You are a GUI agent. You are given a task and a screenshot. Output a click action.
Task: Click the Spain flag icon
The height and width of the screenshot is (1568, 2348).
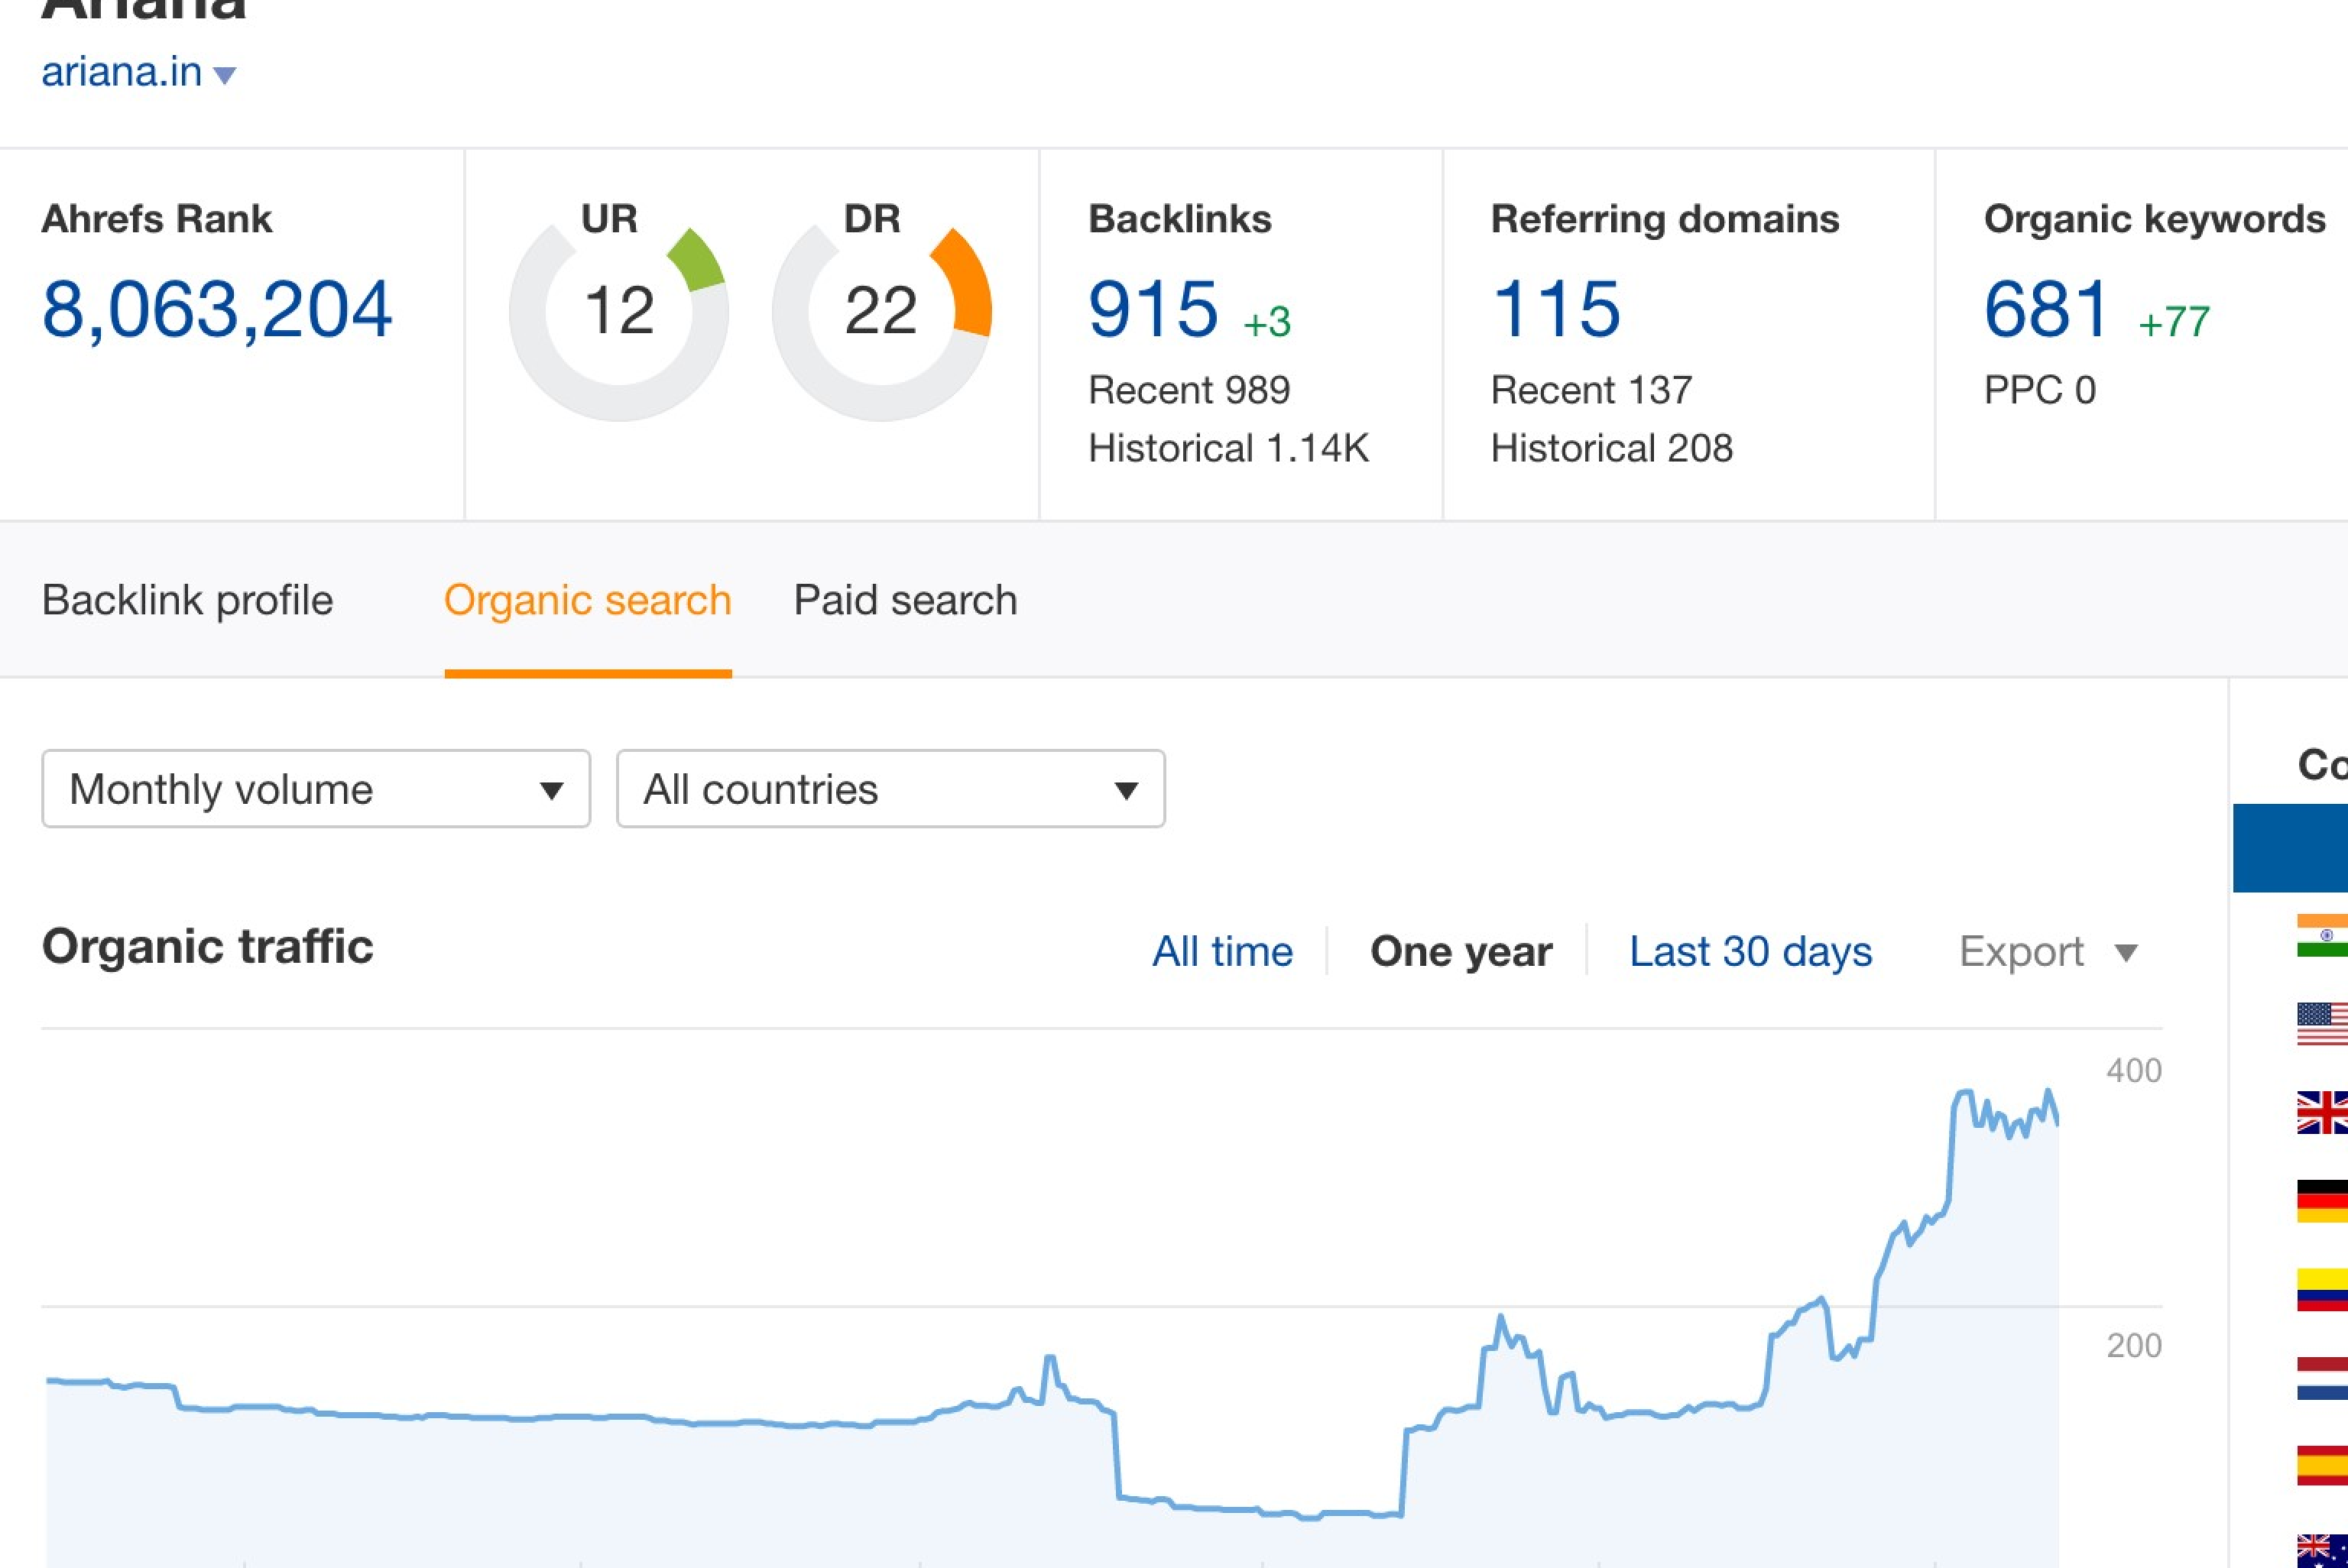point(2322,1465)
